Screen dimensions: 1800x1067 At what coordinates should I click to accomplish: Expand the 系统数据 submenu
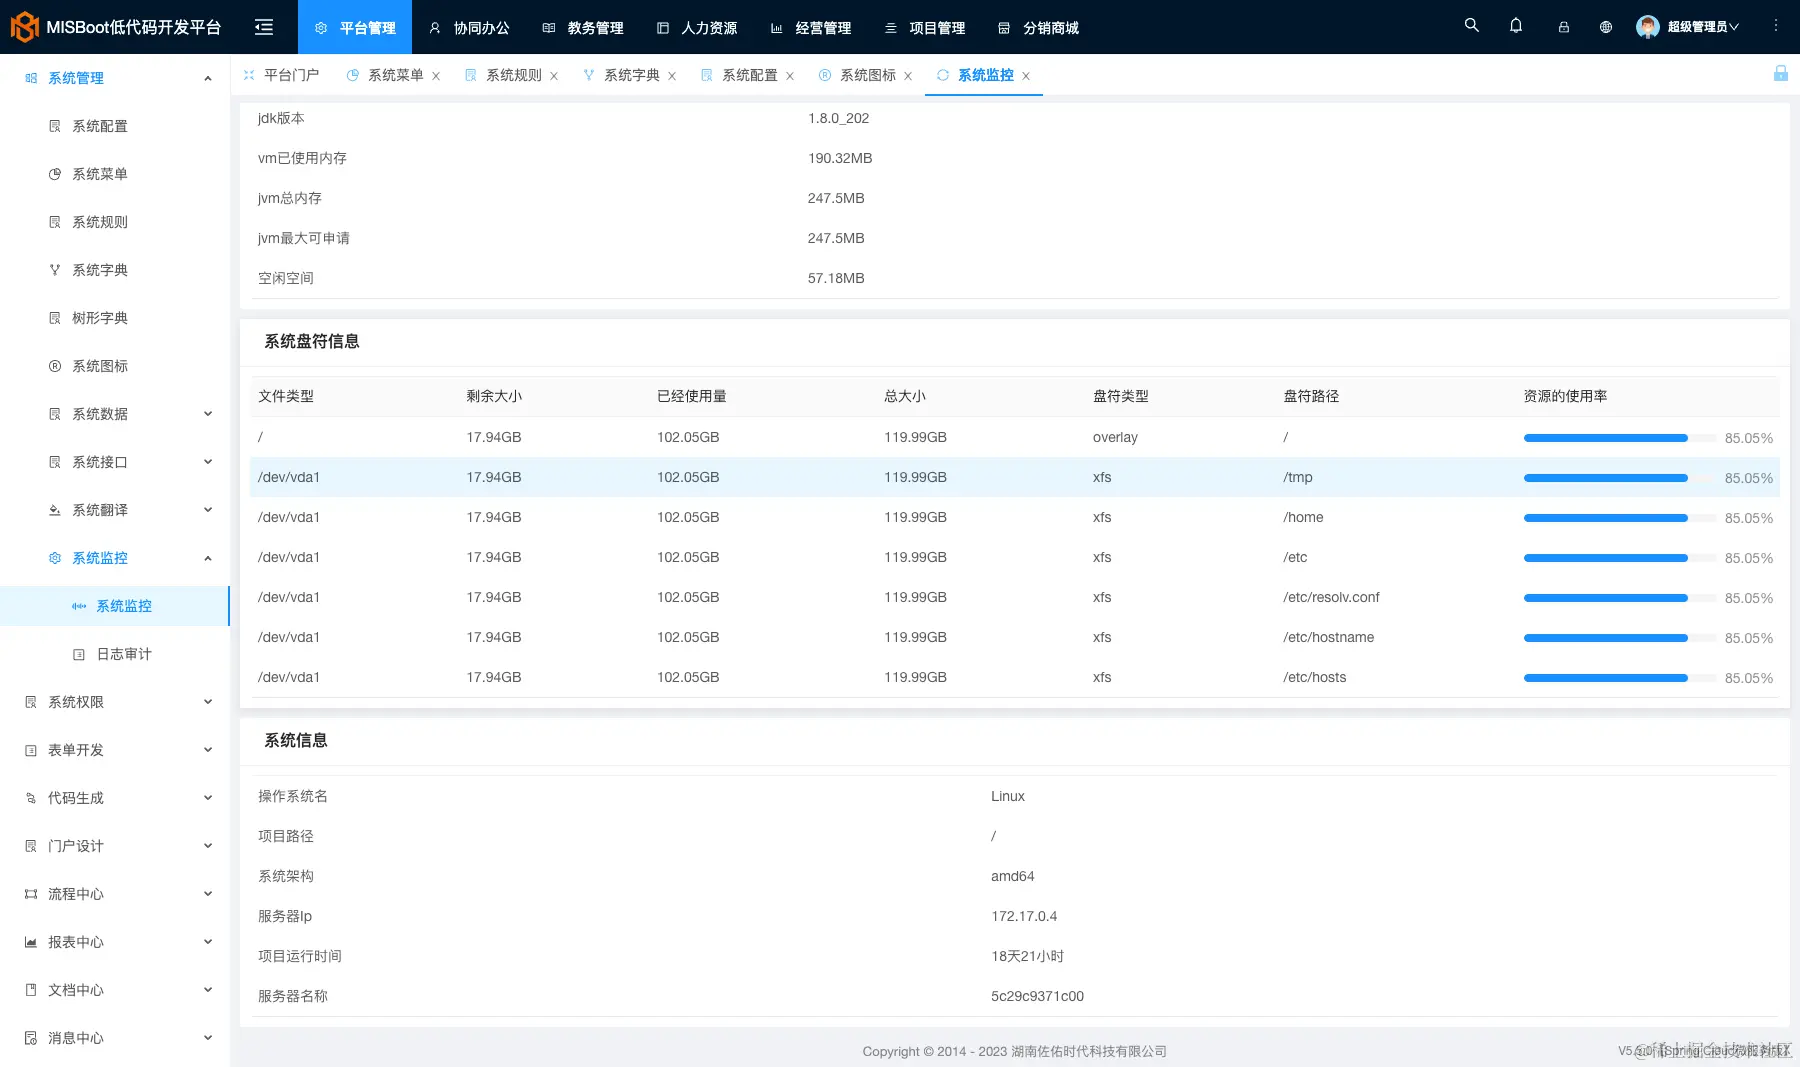208,414
